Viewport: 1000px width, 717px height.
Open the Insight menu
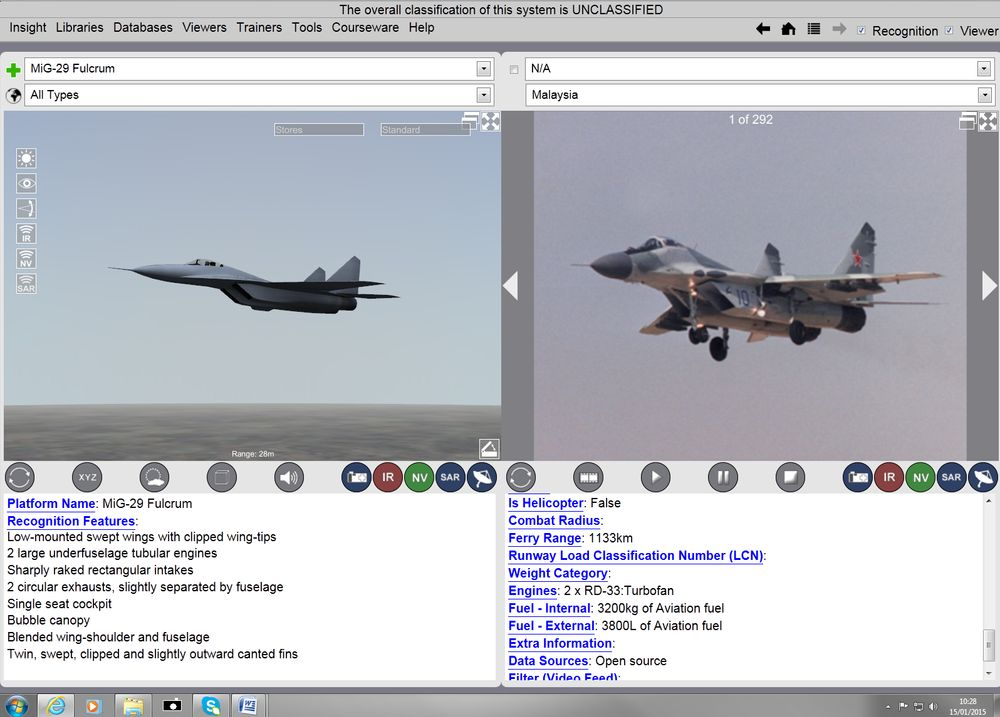pos(27,27)
